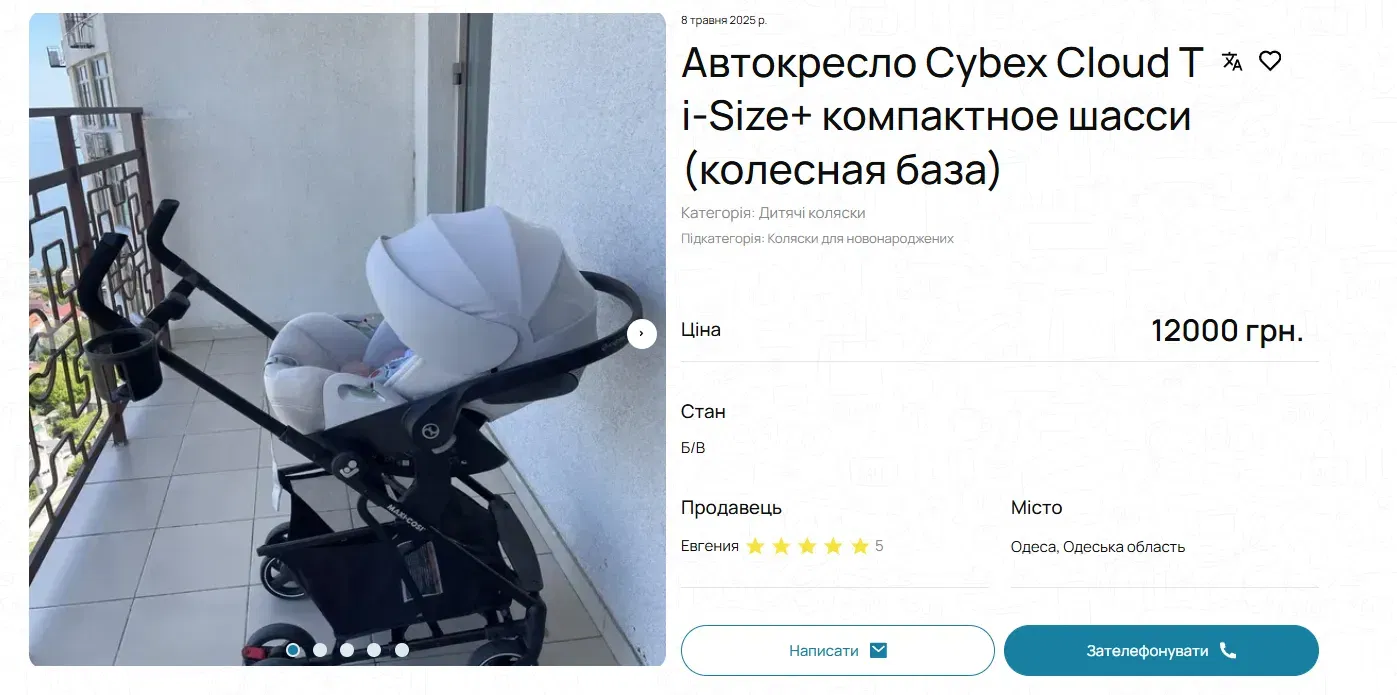Click the Одеса, Одеська область location
The width and height of the screenshot is (1397, 695).
click(1098, 547)
